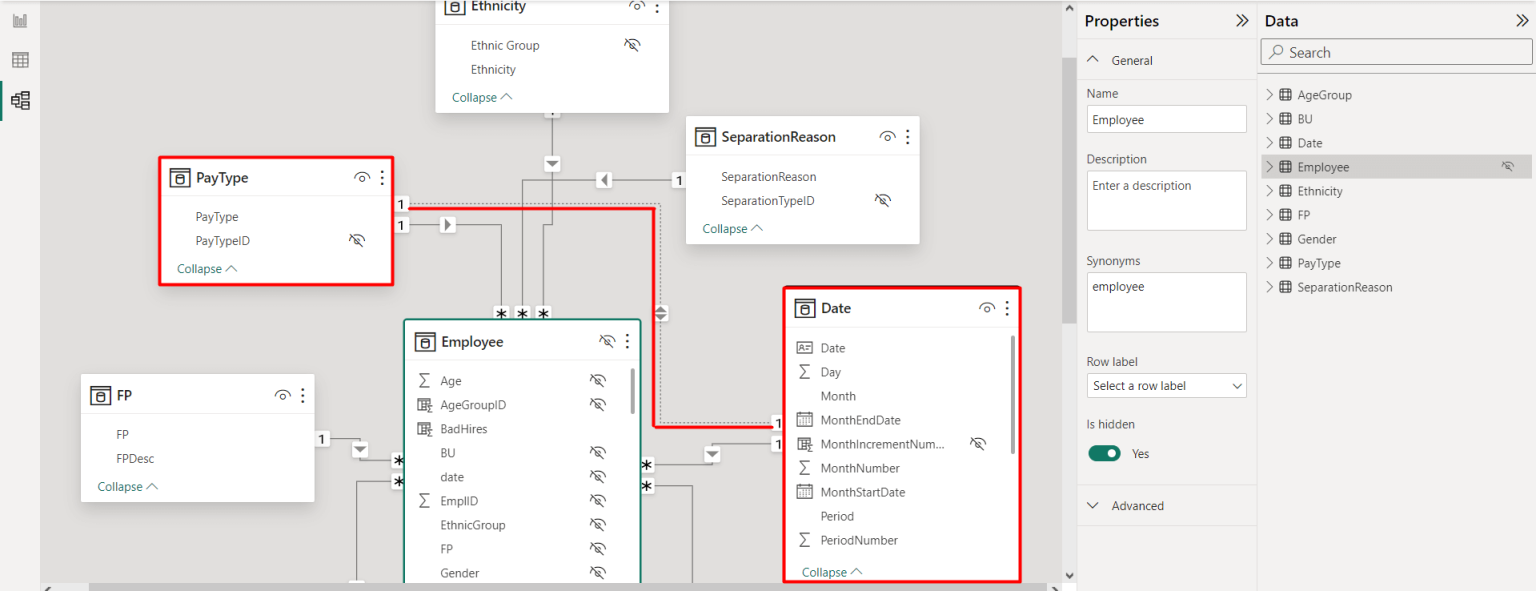Image resolution: width=1536 pixels, height=591 pixels.
Task: Open the Ethnicity table options menu
Action: (x=657, y=8)
